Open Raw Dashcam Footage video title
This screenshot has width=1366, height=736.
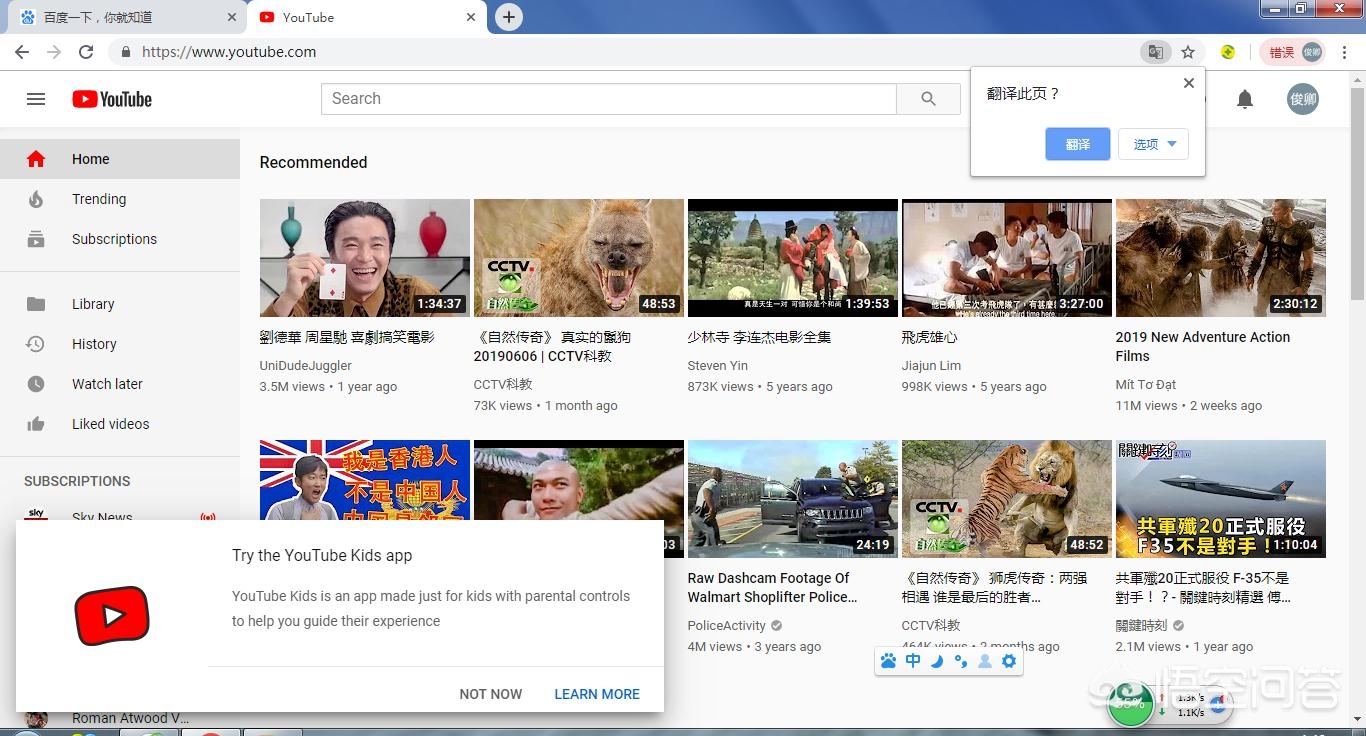pos(773,587)
